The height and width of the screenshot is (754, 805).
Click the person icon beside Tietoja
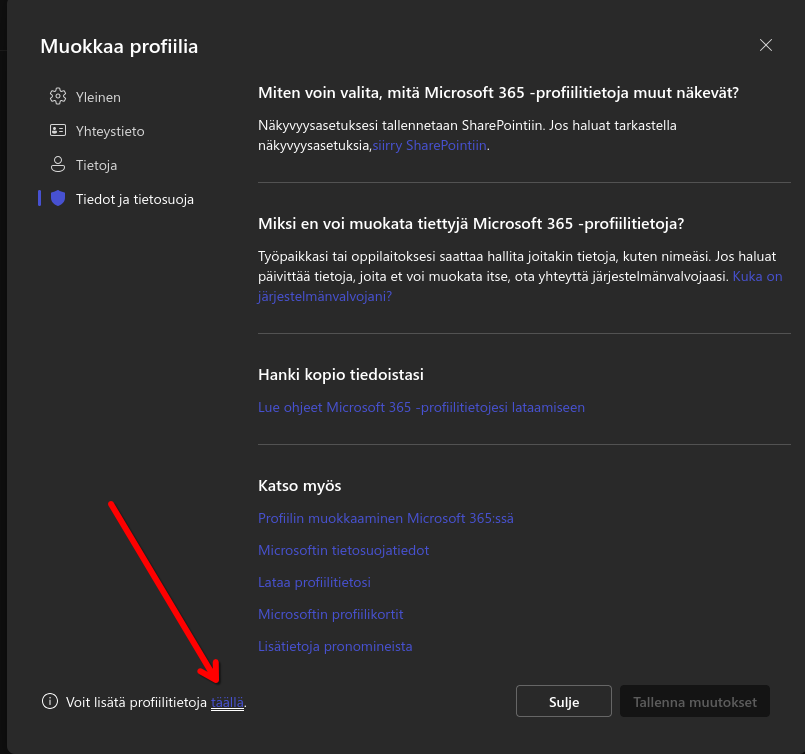pos(57,165)
